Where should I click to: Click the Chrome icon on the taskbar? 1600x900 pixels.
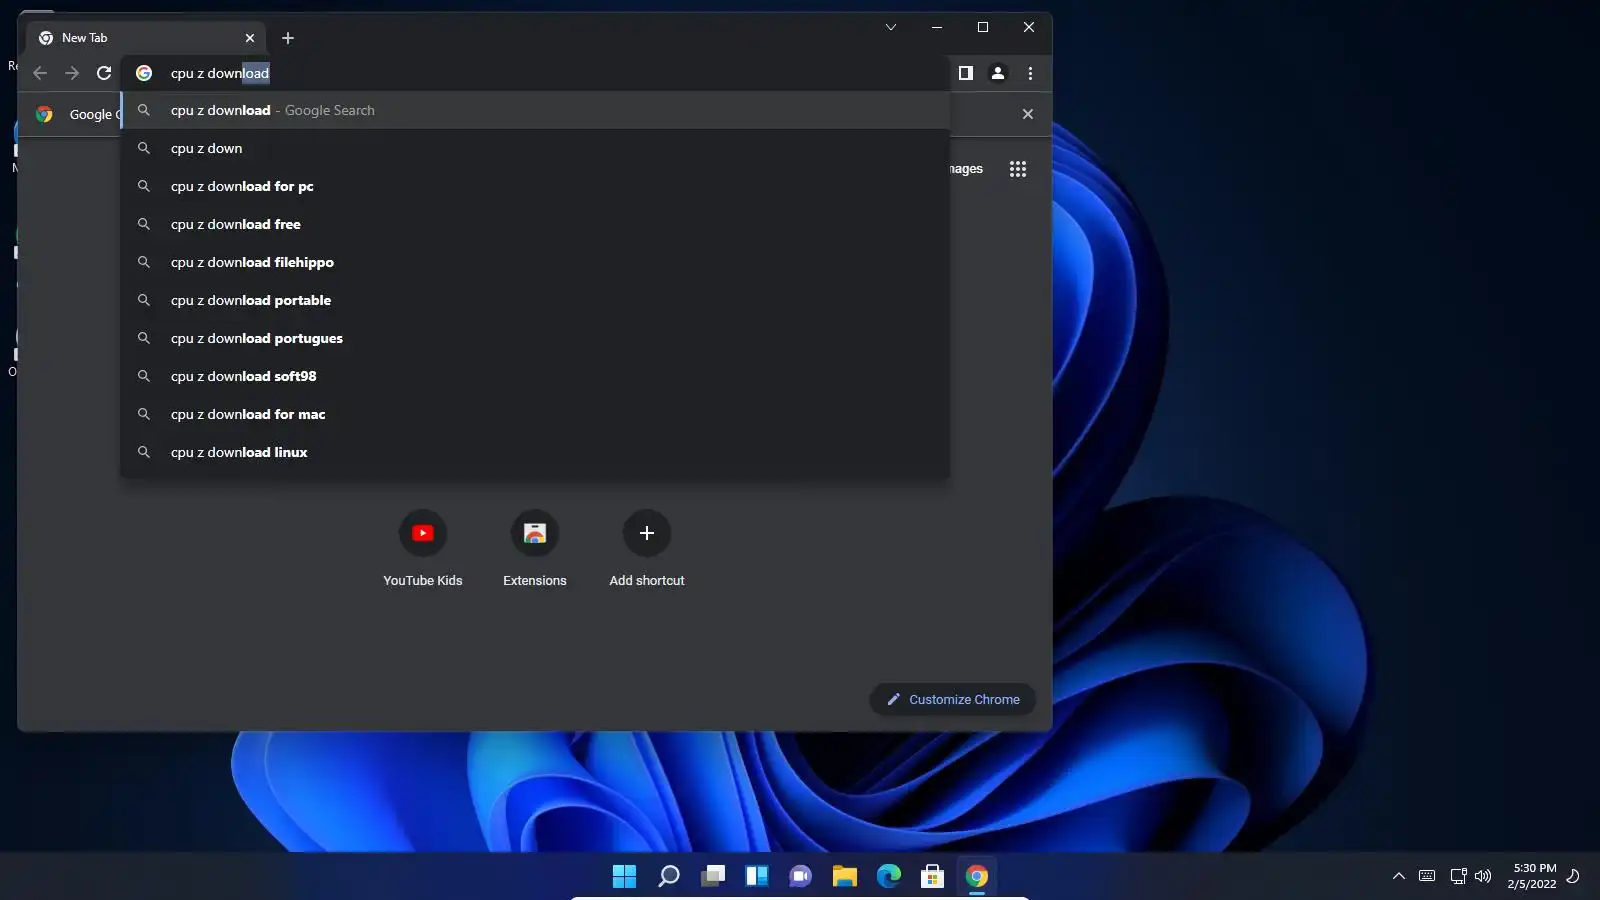pyautogui.click(x=977, y=876)
